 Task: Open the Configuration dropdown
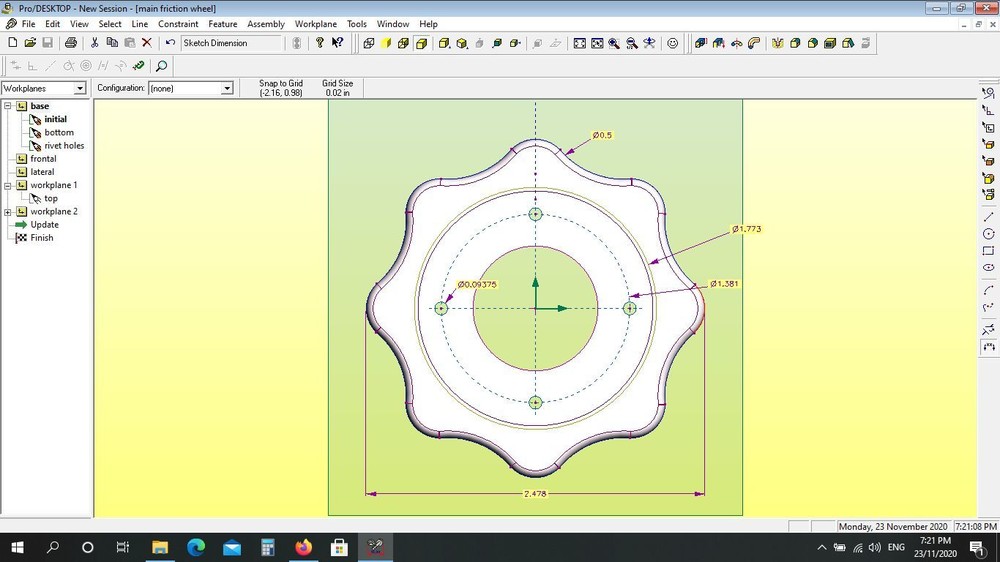(x=227, y=89)
